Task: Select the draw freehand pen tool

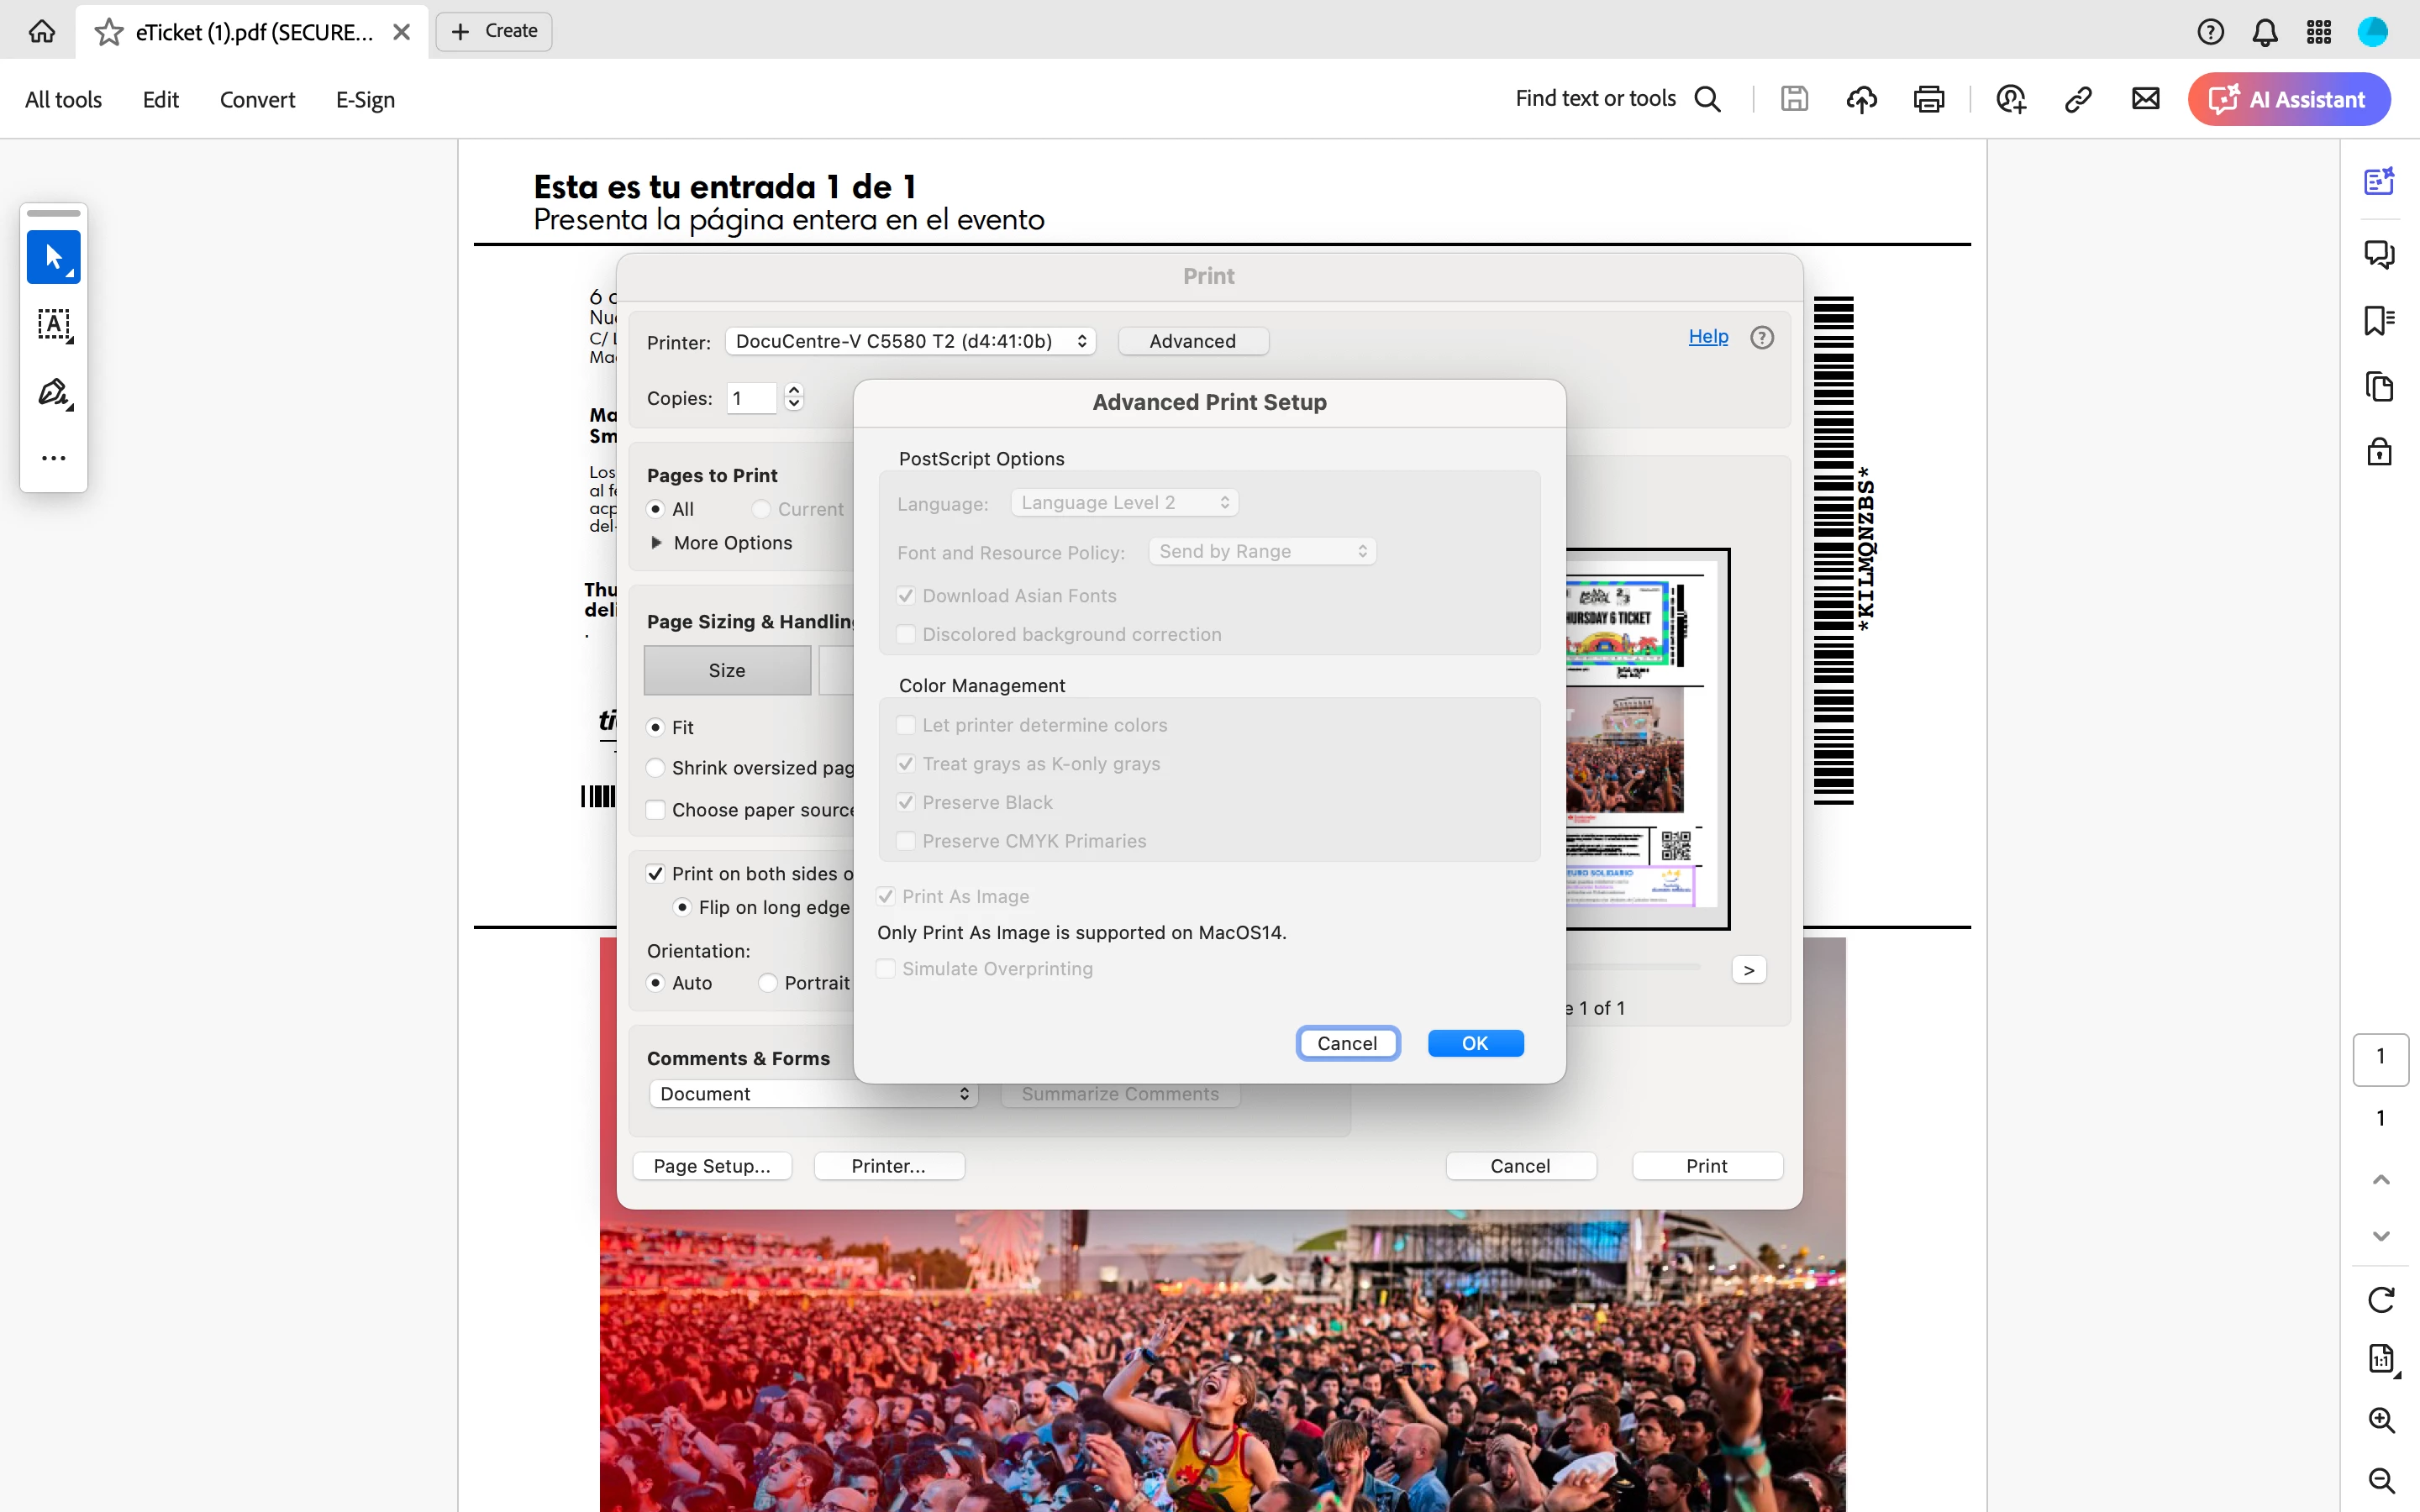Action: coord(54,392)
